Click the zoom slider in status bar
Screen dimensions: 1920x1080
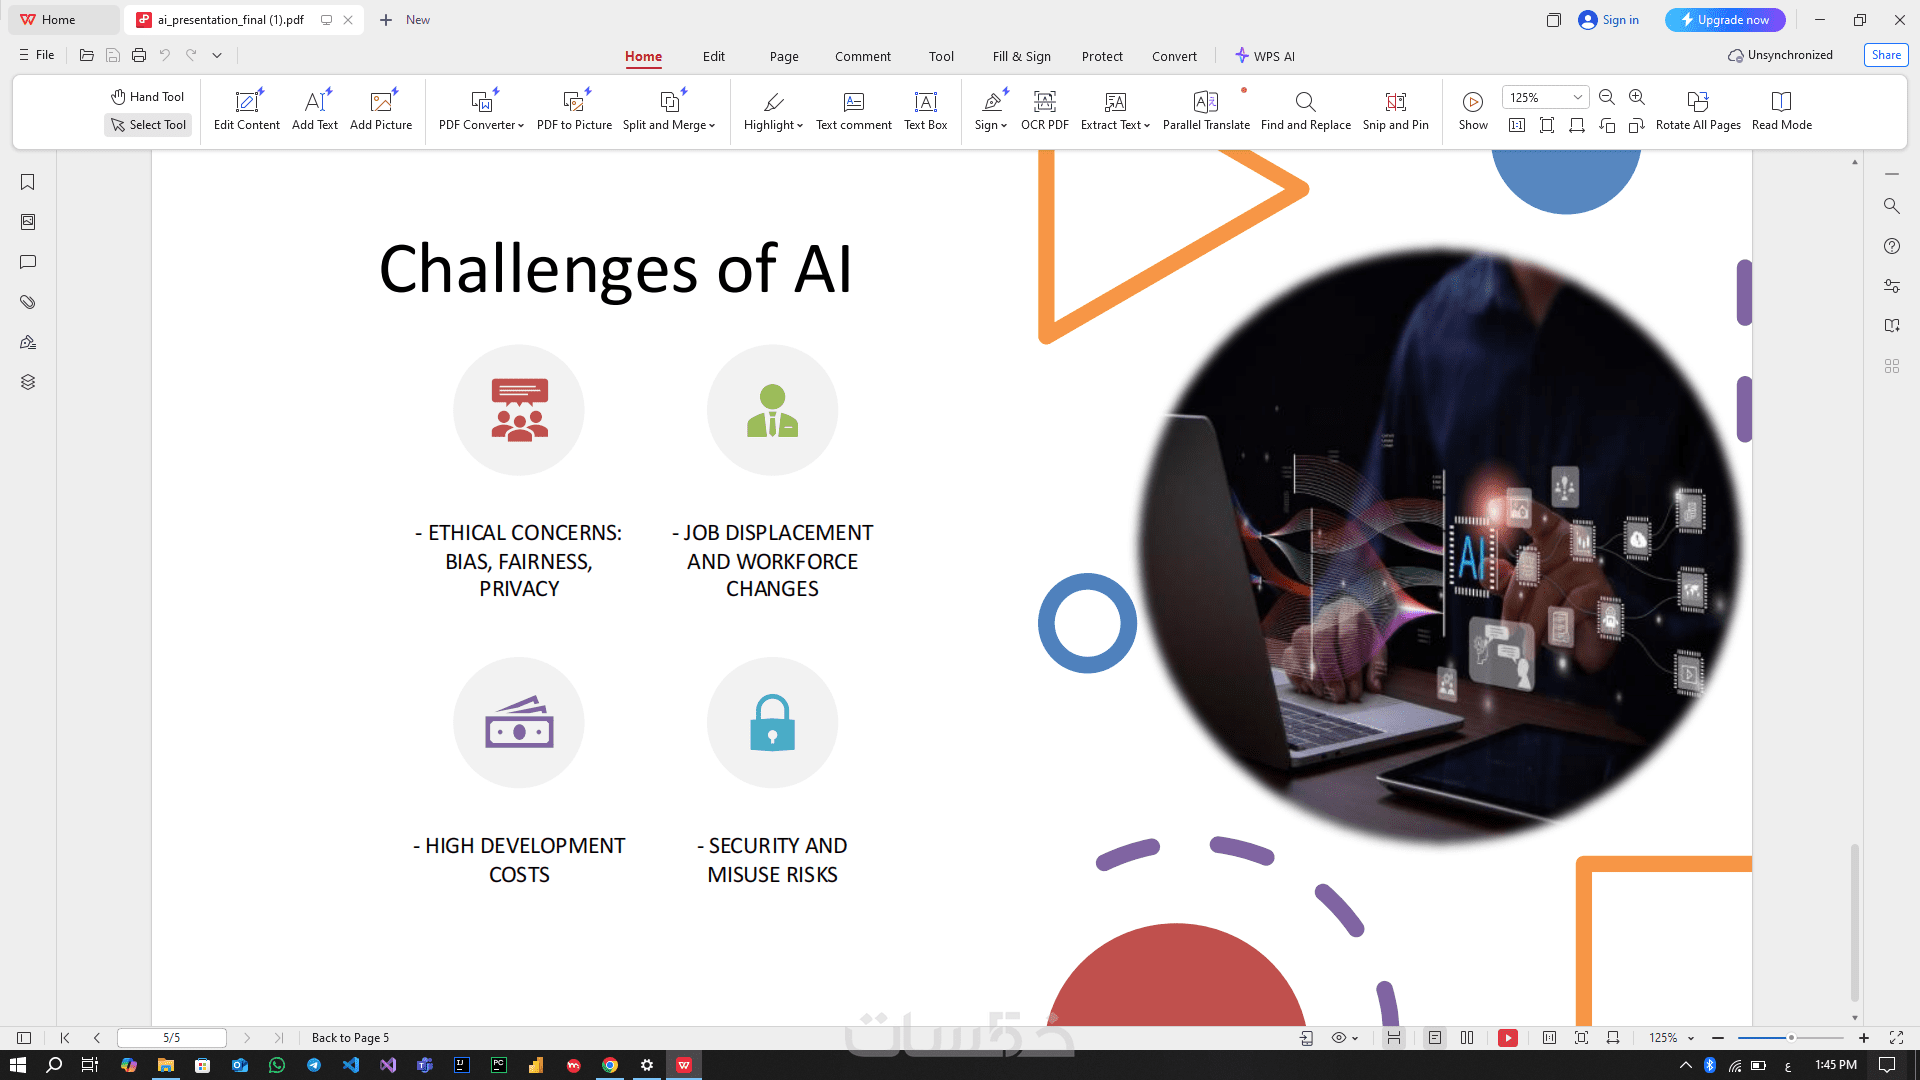pyautogui.click(x=1790, y=1038)
